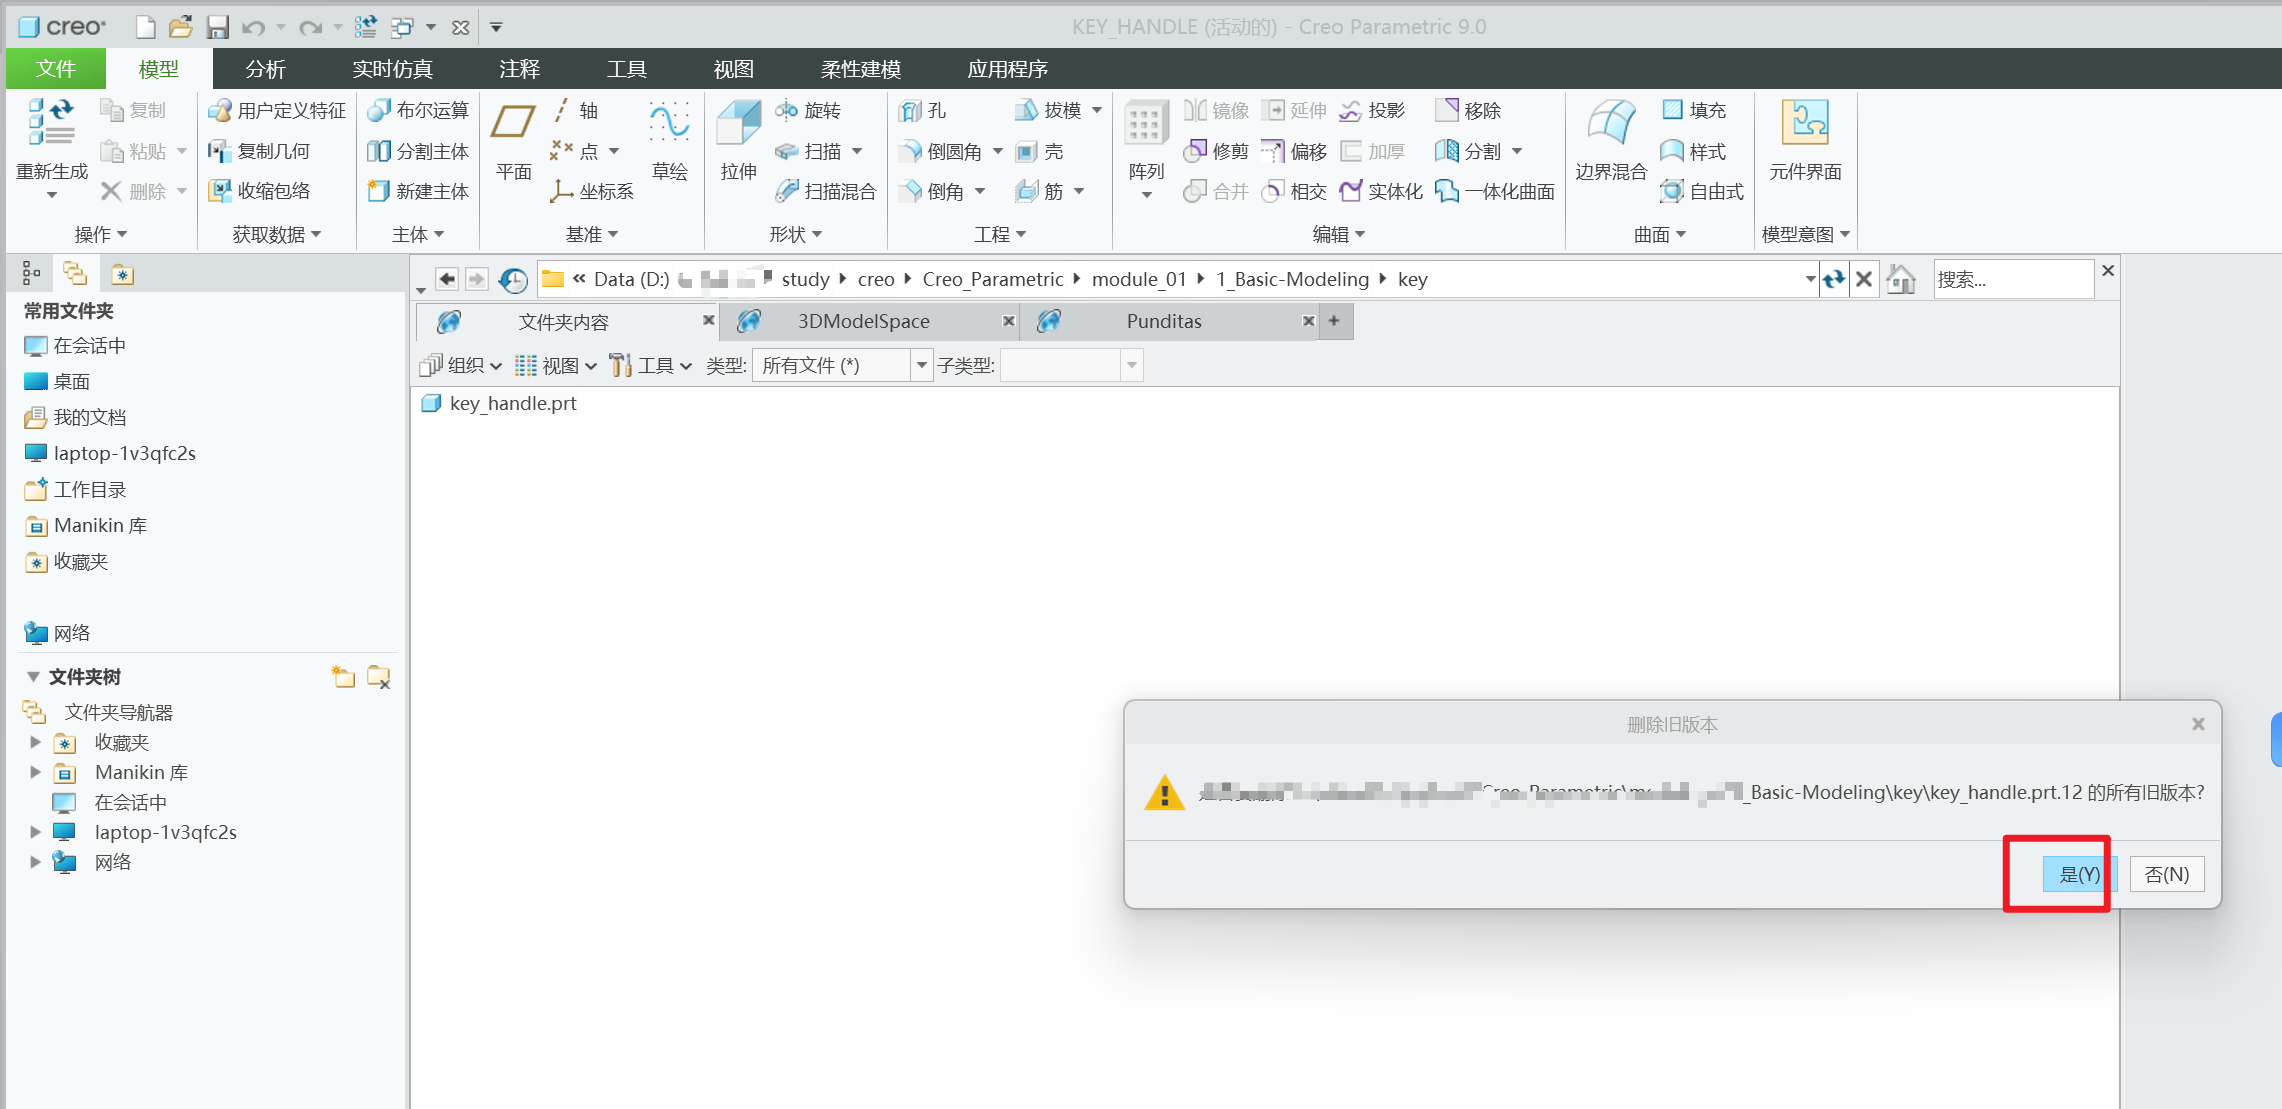2282x1109 pixels.
Task: Switch to the 3DModelSpace browser tab
Action: 864,322
